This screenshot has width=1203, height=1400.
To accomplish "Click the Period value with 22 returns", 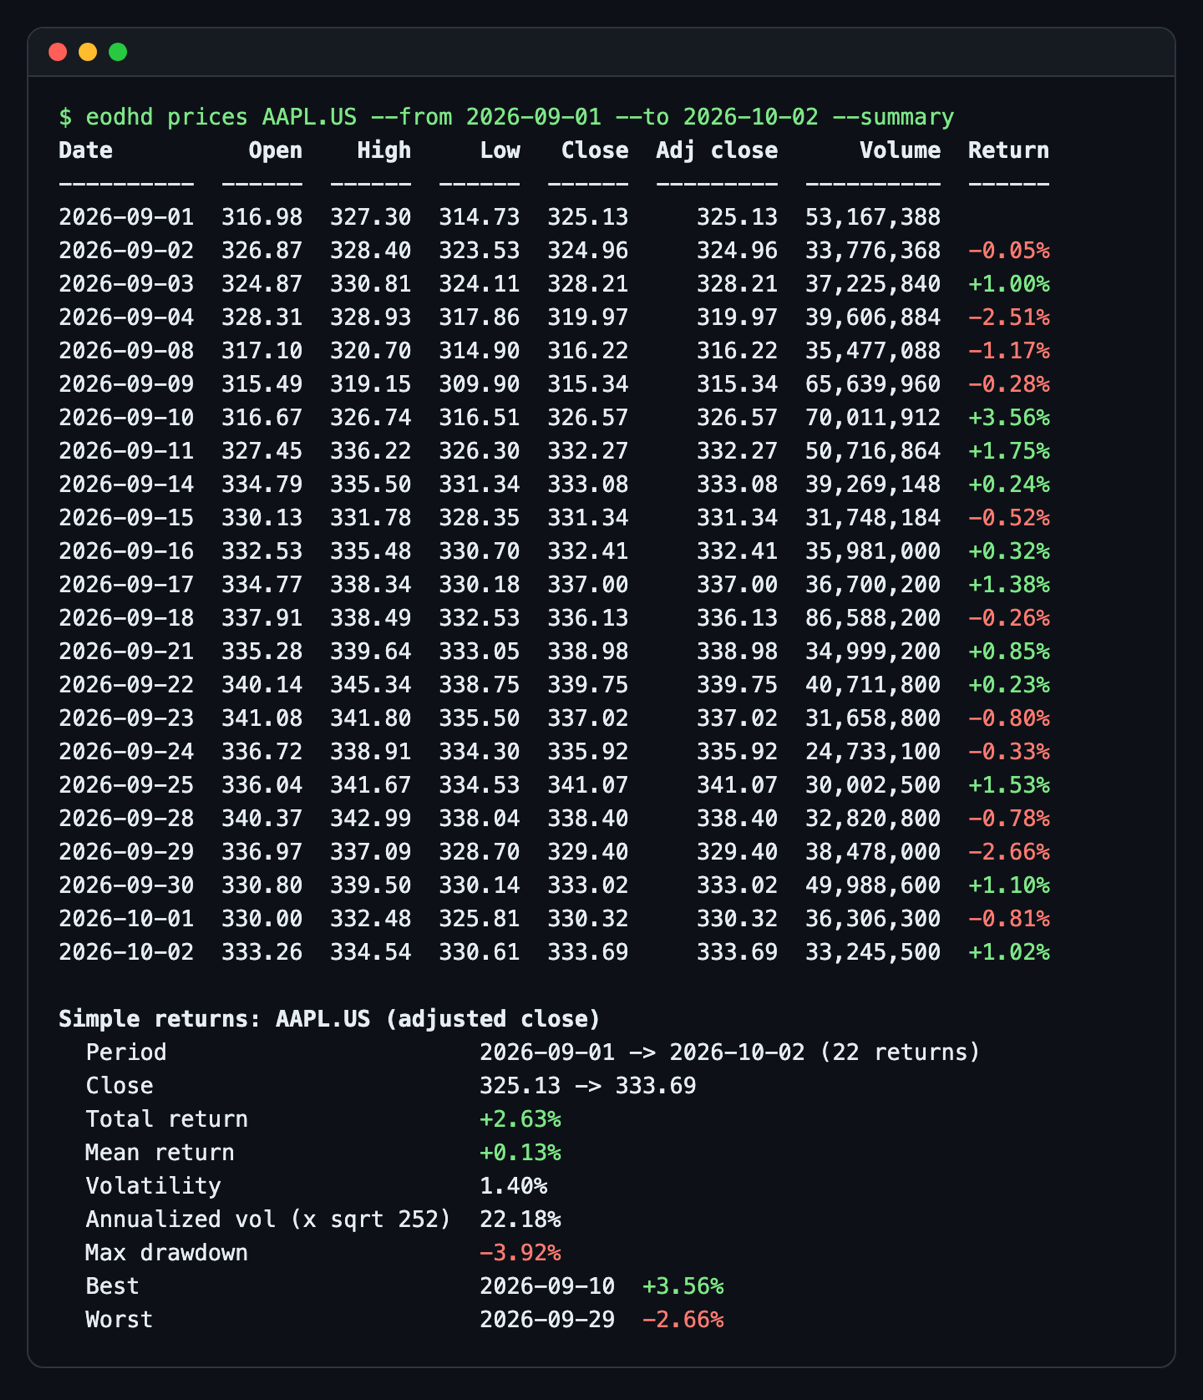I will tap(730, 1052).
